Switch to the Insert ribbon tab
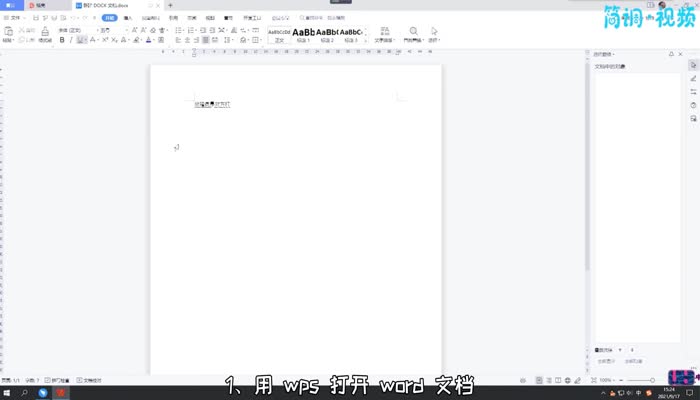 click(128, 18)
